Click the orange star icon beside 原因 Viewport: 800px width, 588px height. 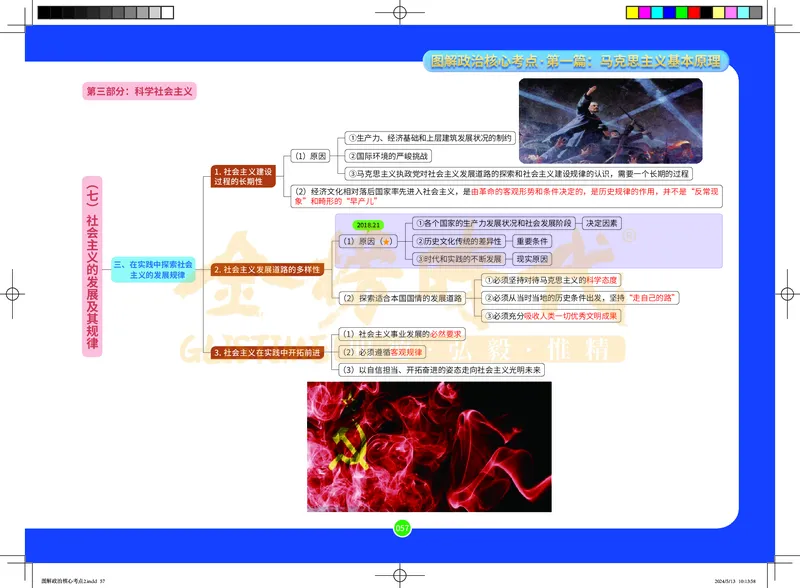[x=388, y=242]
